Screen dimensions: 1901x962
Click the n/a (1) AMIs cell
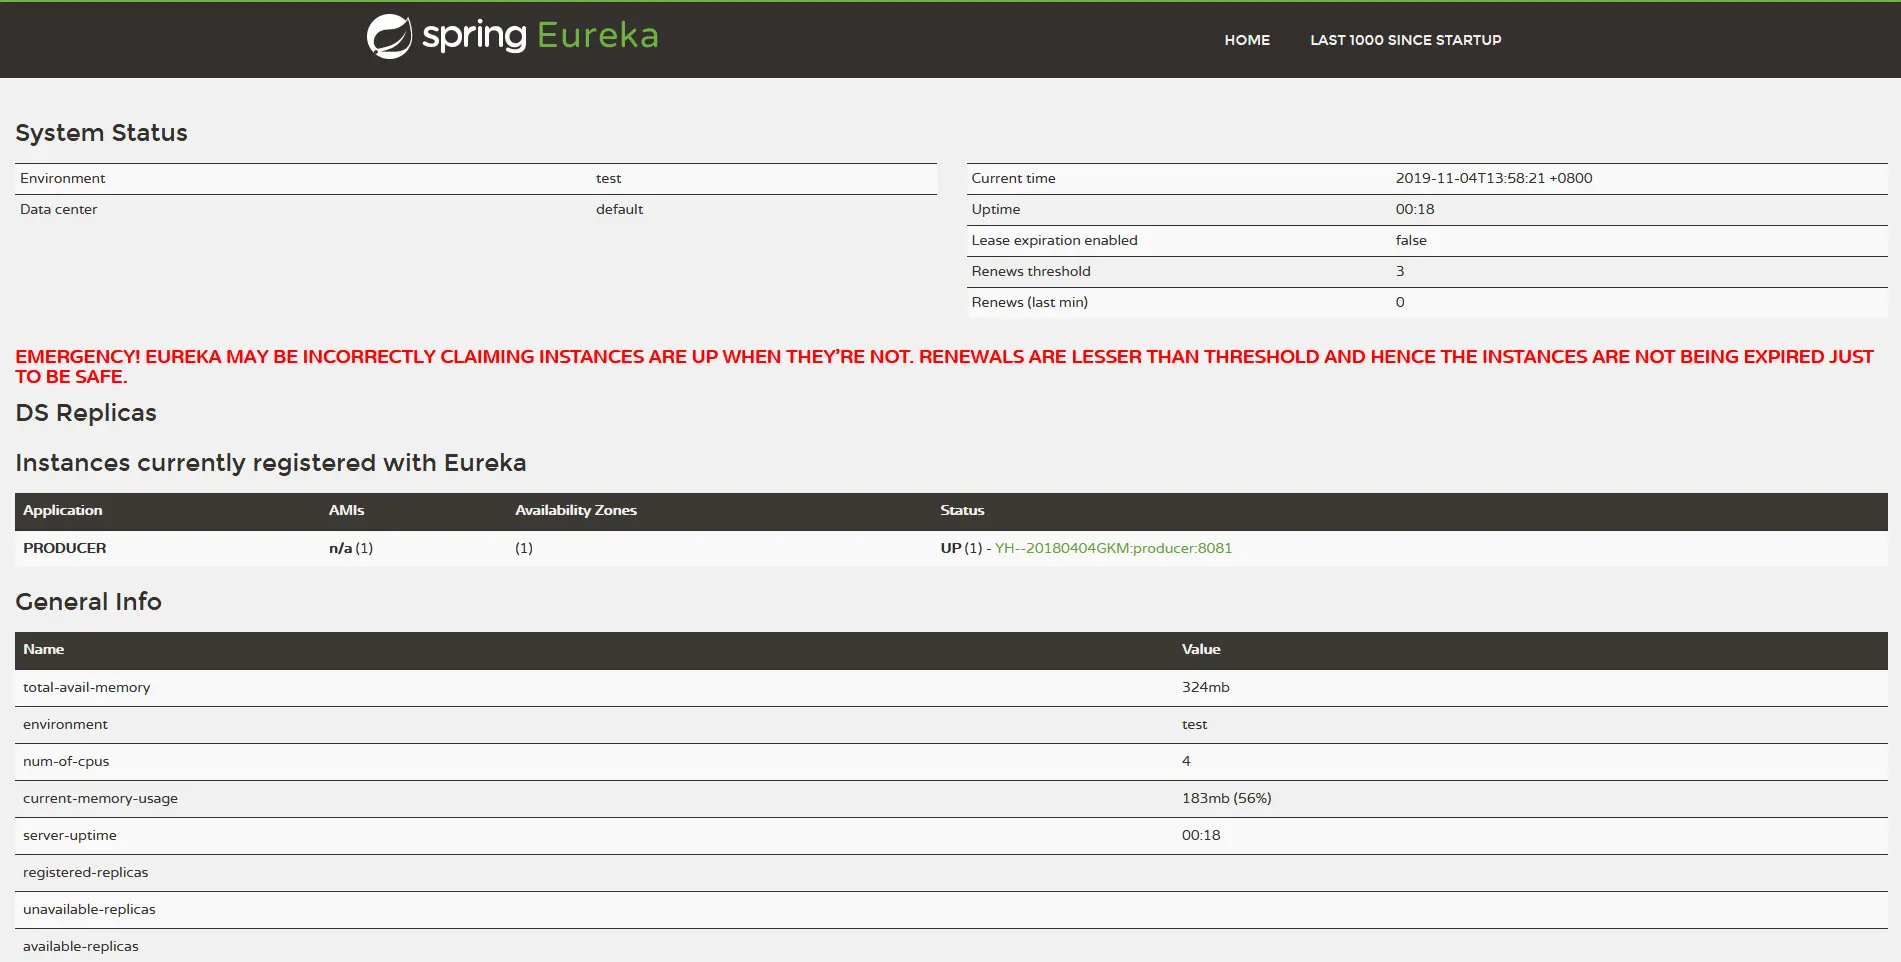[x=351, y=548]
